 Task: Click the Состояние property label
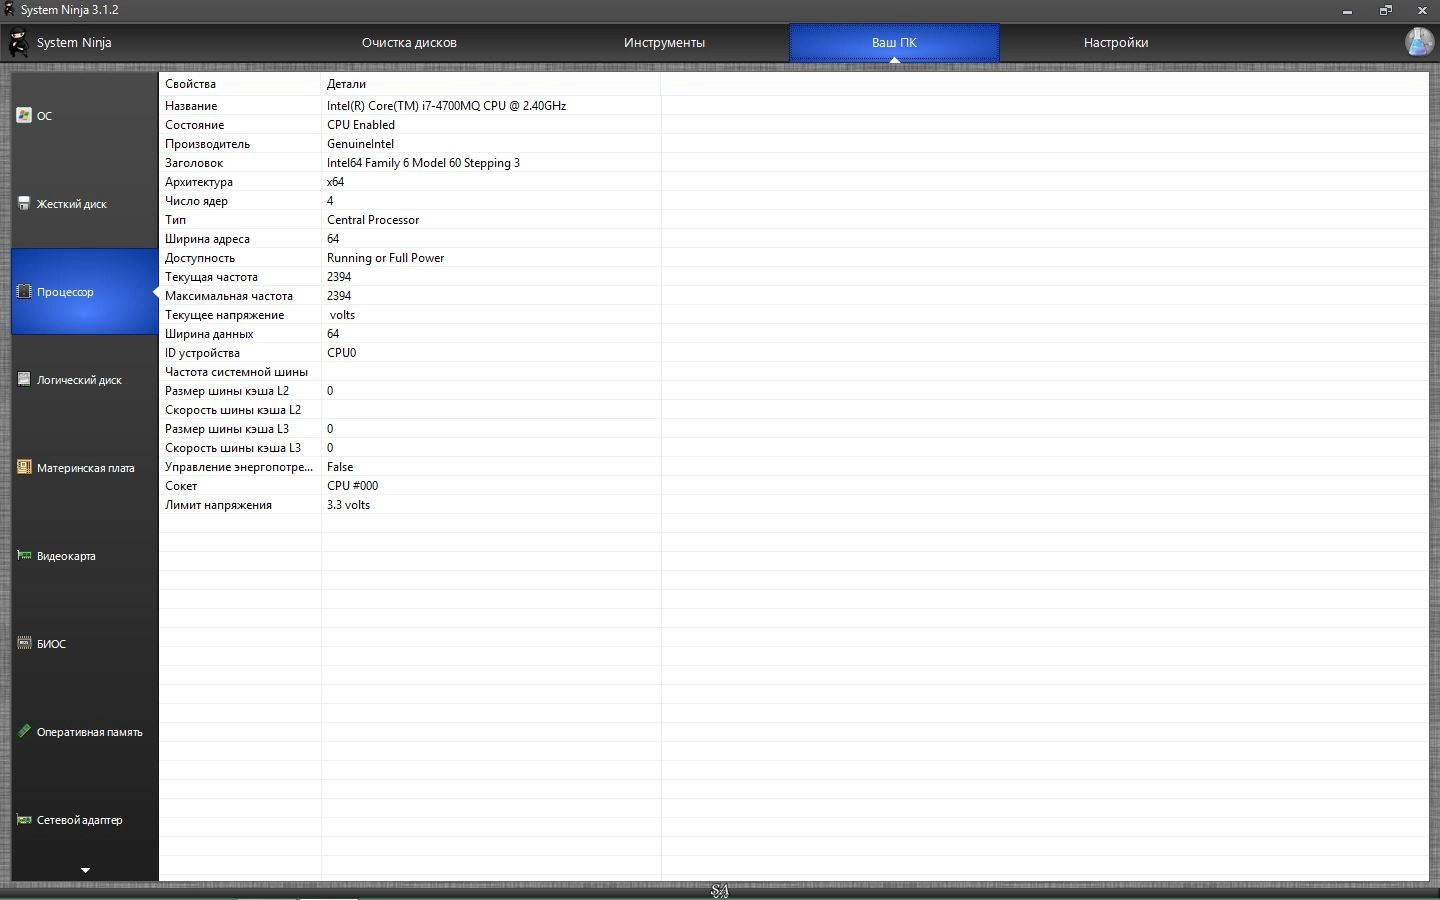[194, 125]
